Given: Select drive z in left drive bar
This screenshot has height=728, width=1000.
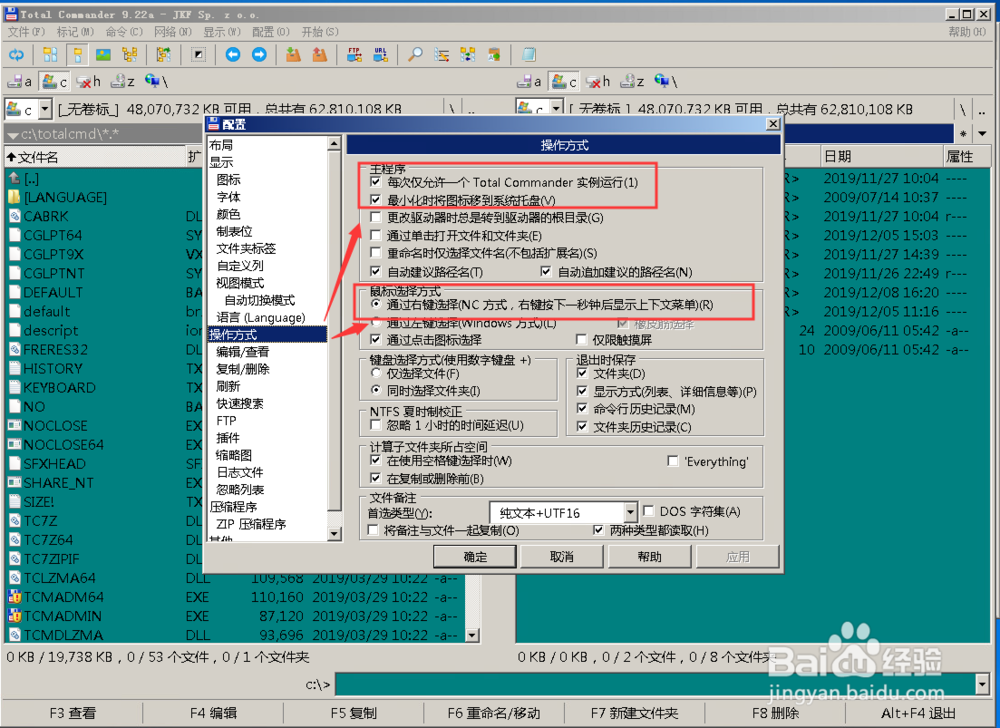Looking at the screenshot, I should (122, 82).
